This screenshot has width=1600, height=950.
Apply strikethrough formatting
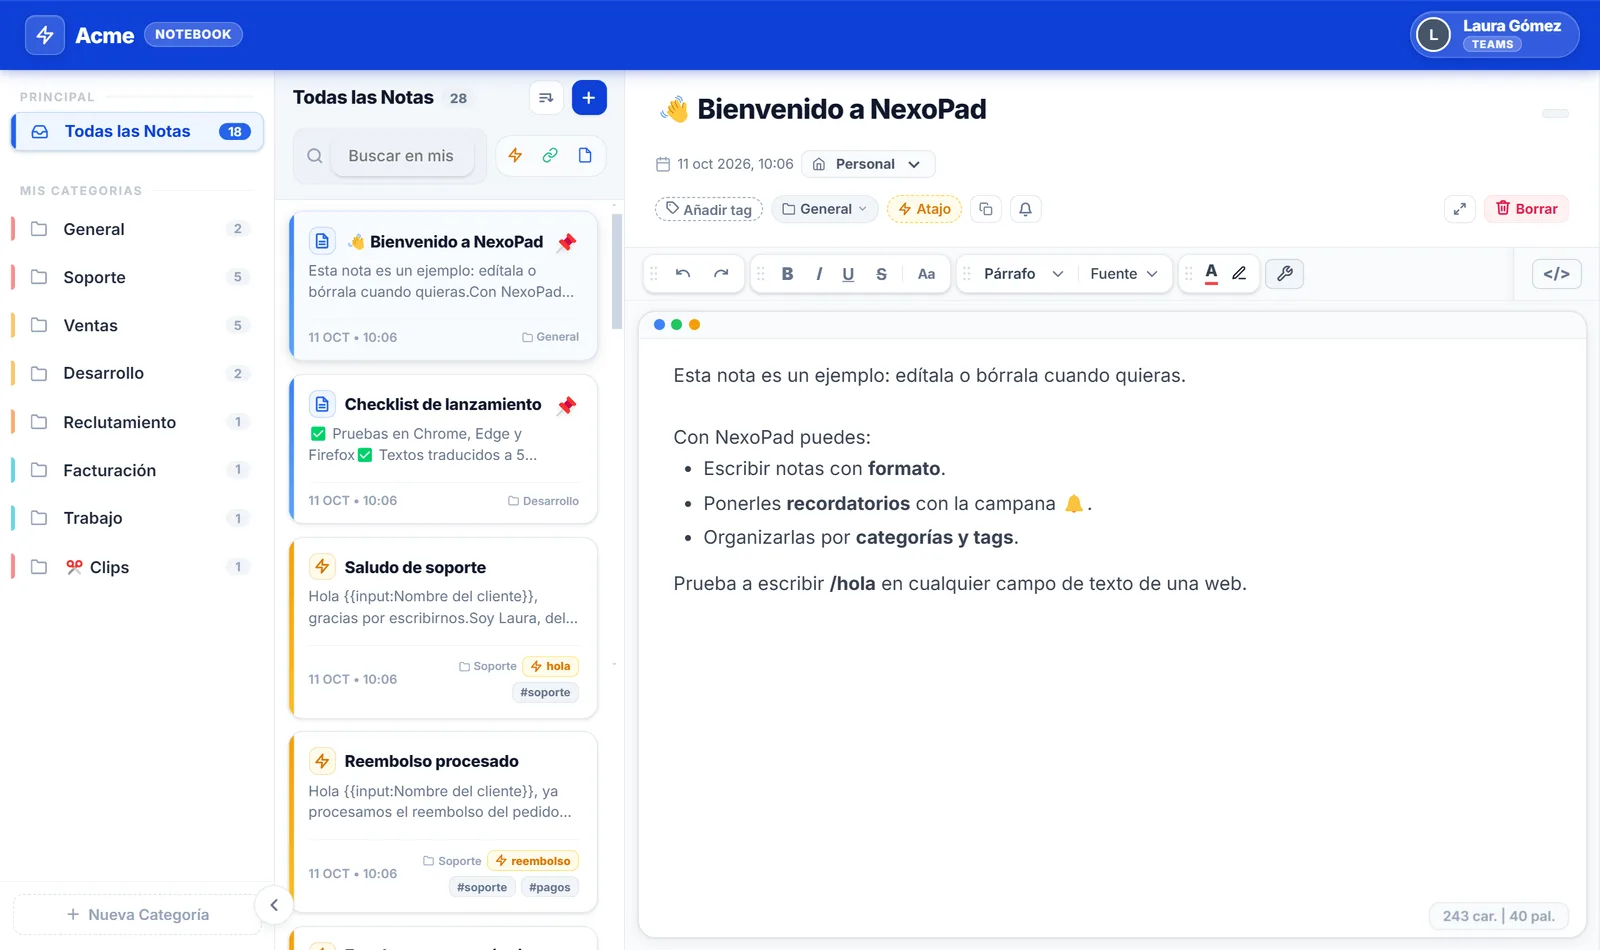(x=881, y=274)
